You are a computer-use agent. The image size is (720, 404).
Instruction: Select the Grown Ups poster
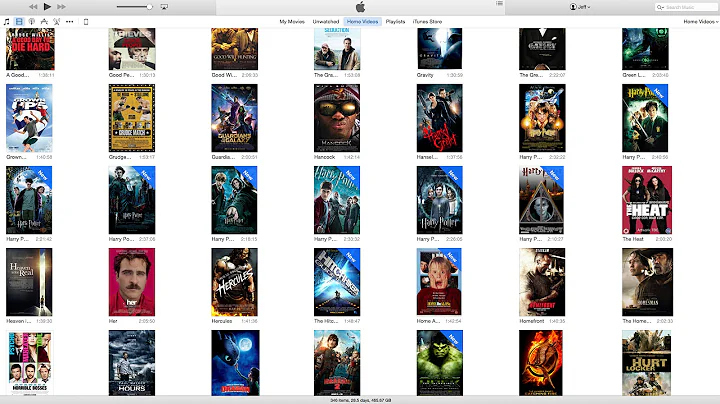point(29,118)
